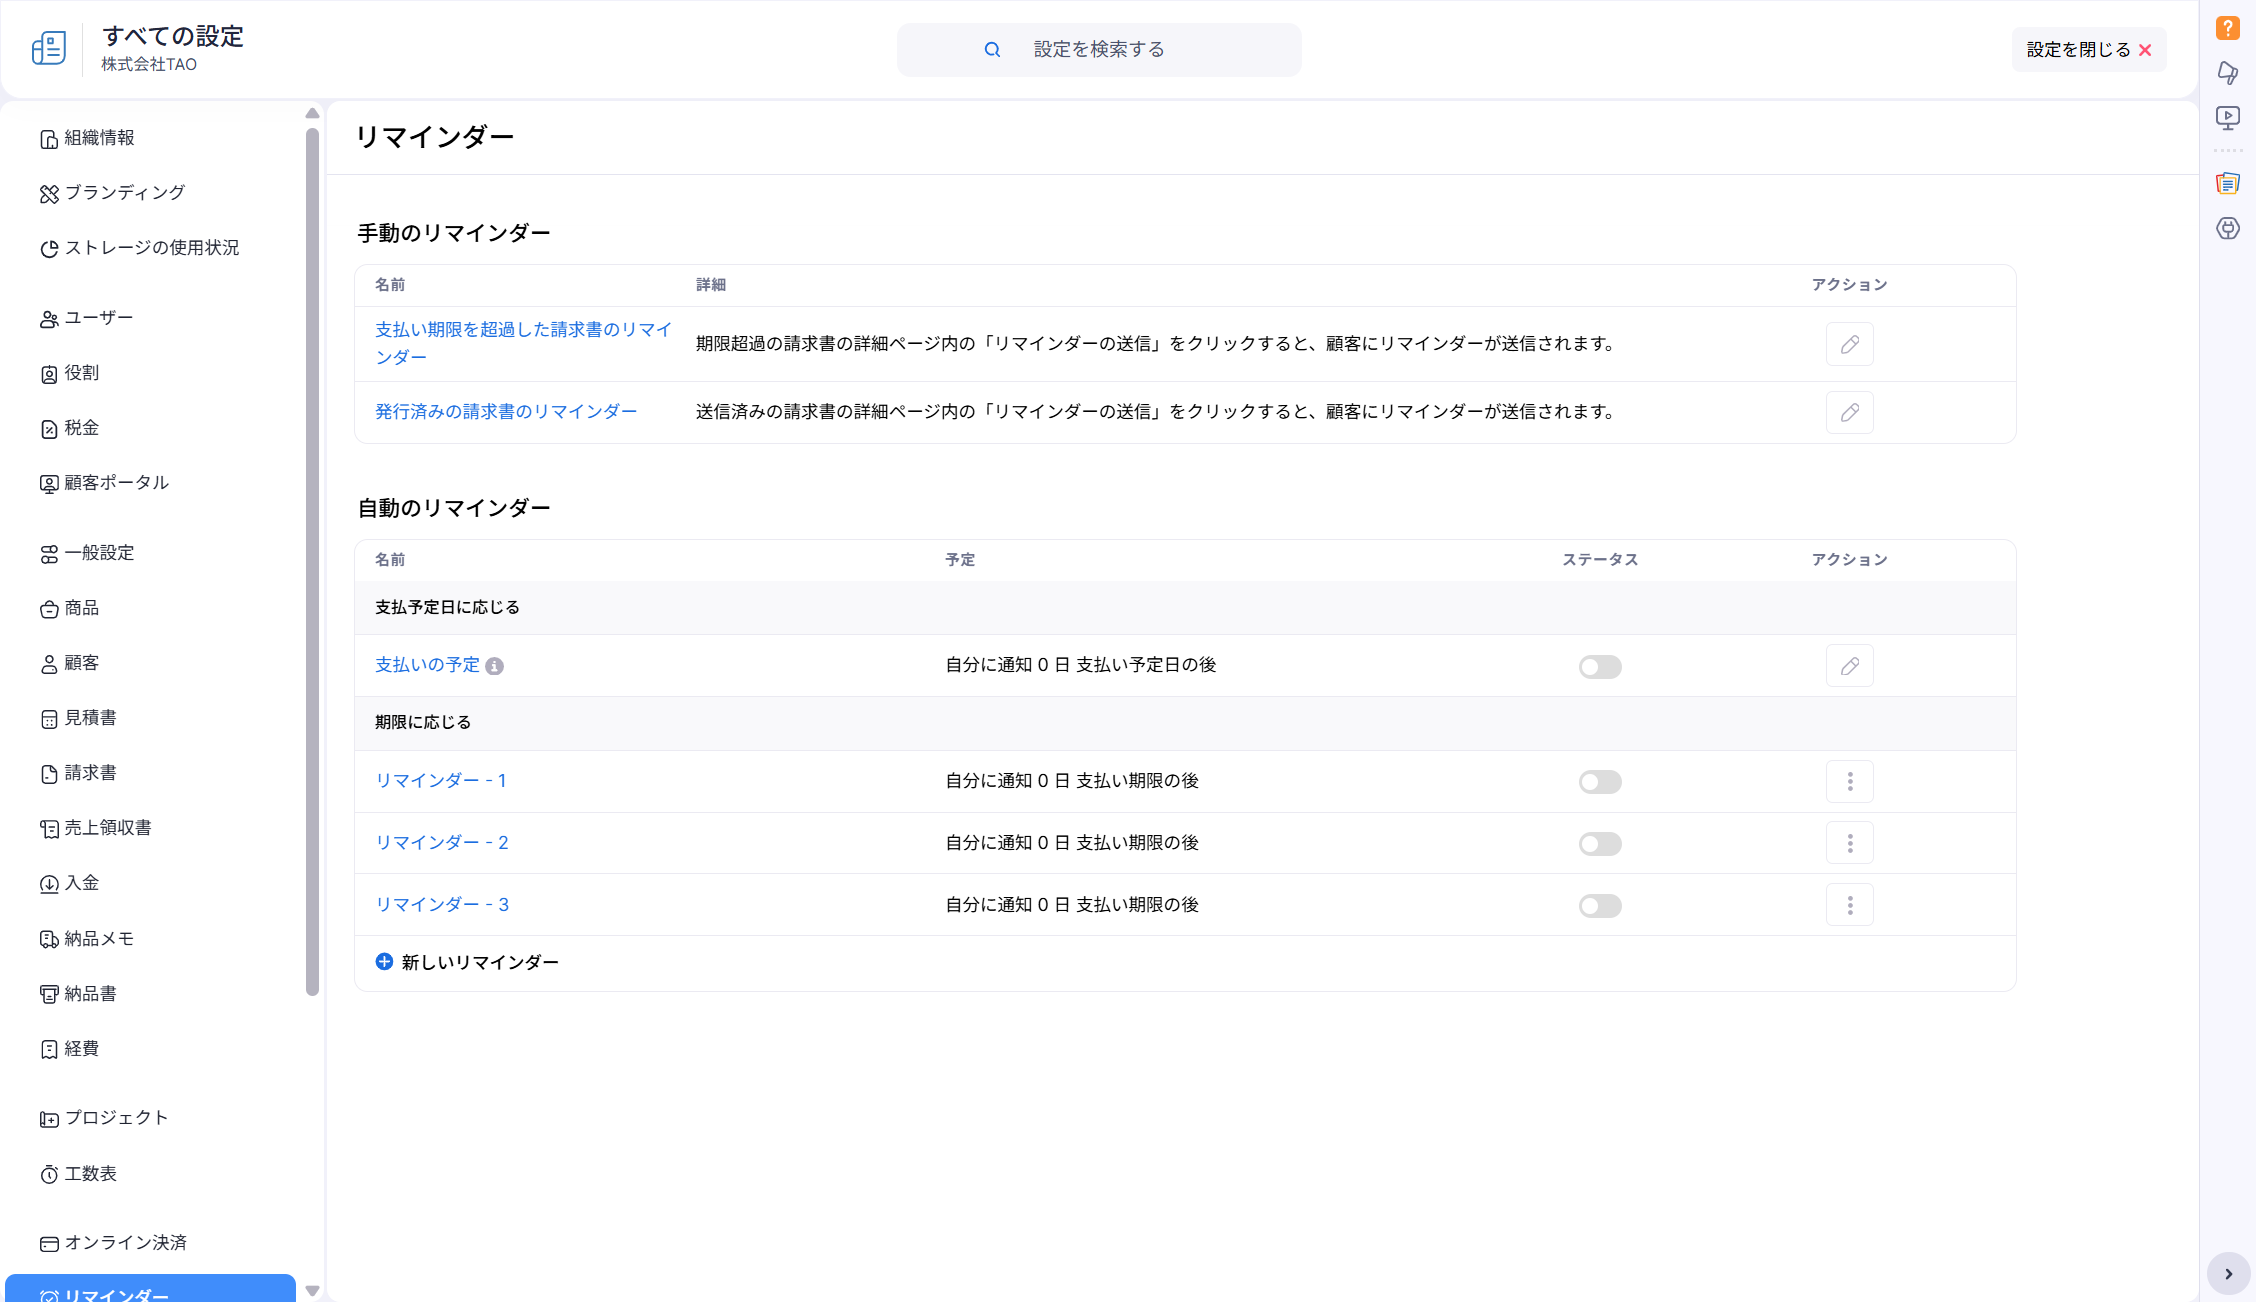Click edit pencil for 発行済みの請求書のリマインダー

coord(1849,412)
